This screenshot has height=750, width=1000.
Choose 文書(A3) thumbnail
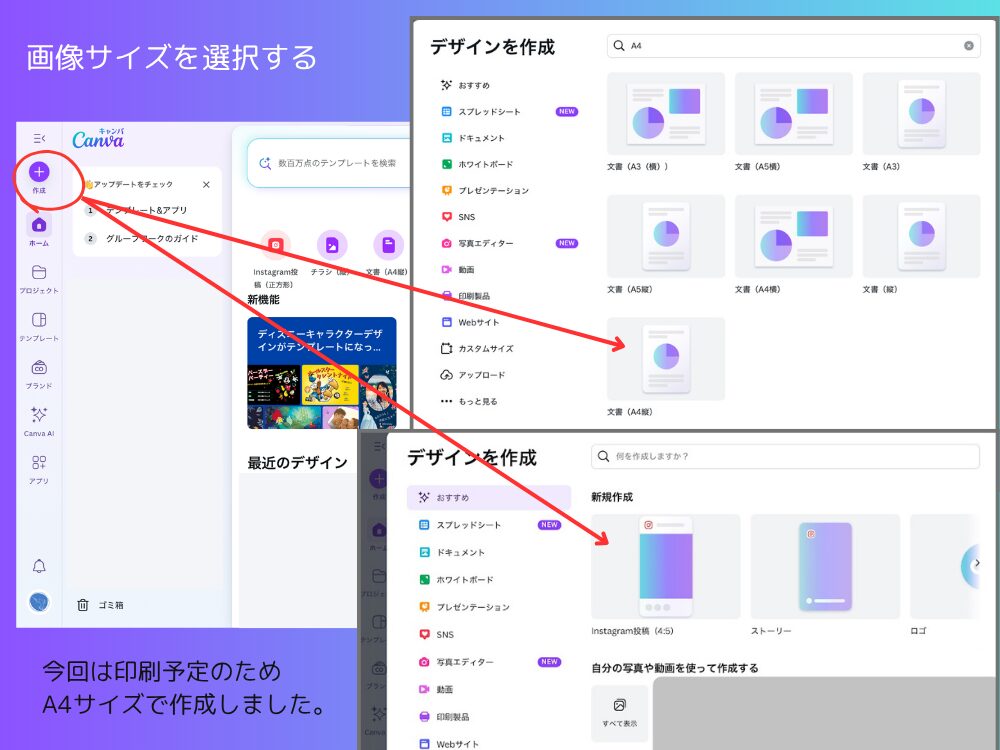pyautogui.click(x=922, y=114)
